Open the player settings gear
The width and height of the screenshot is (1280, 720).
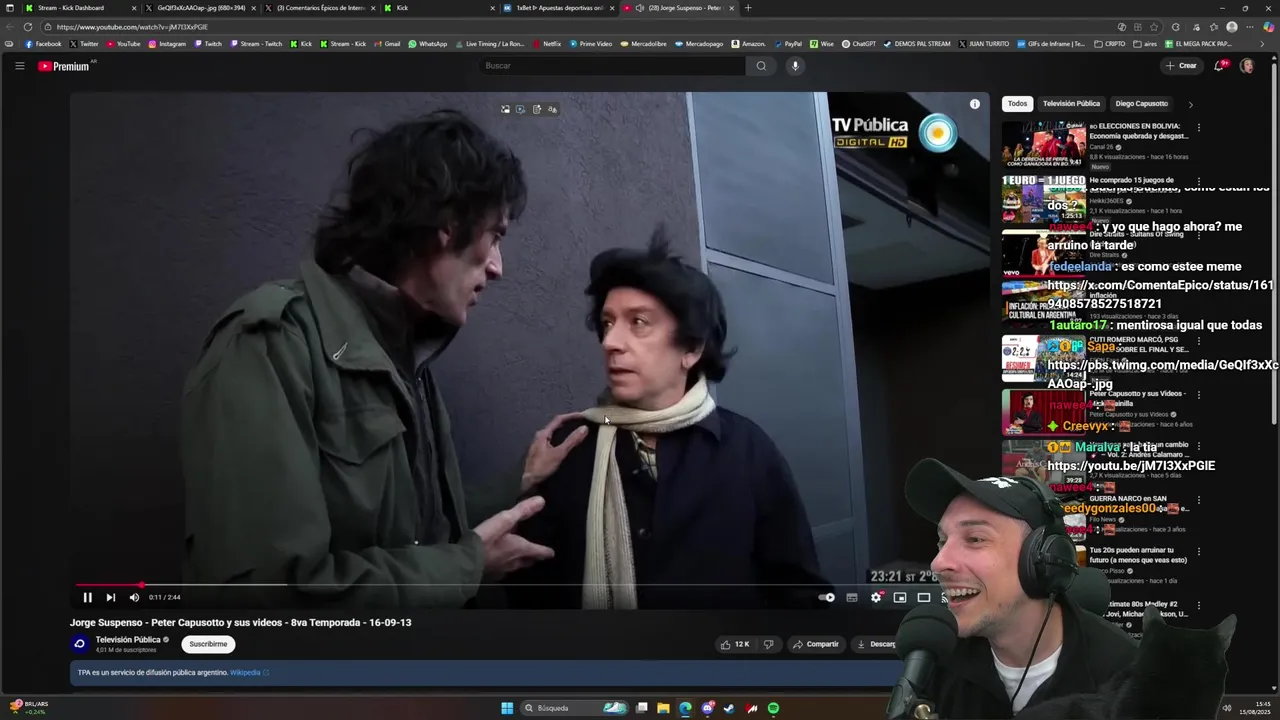876,597
